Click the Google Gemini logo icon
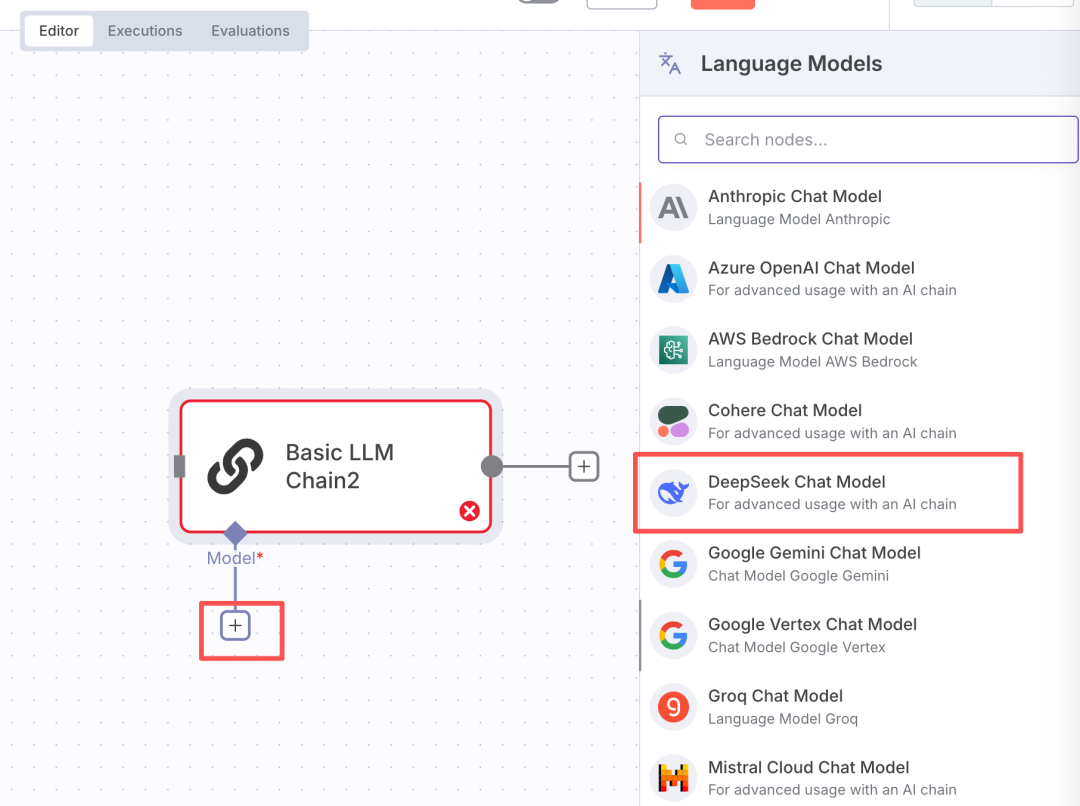 (673, 564)
